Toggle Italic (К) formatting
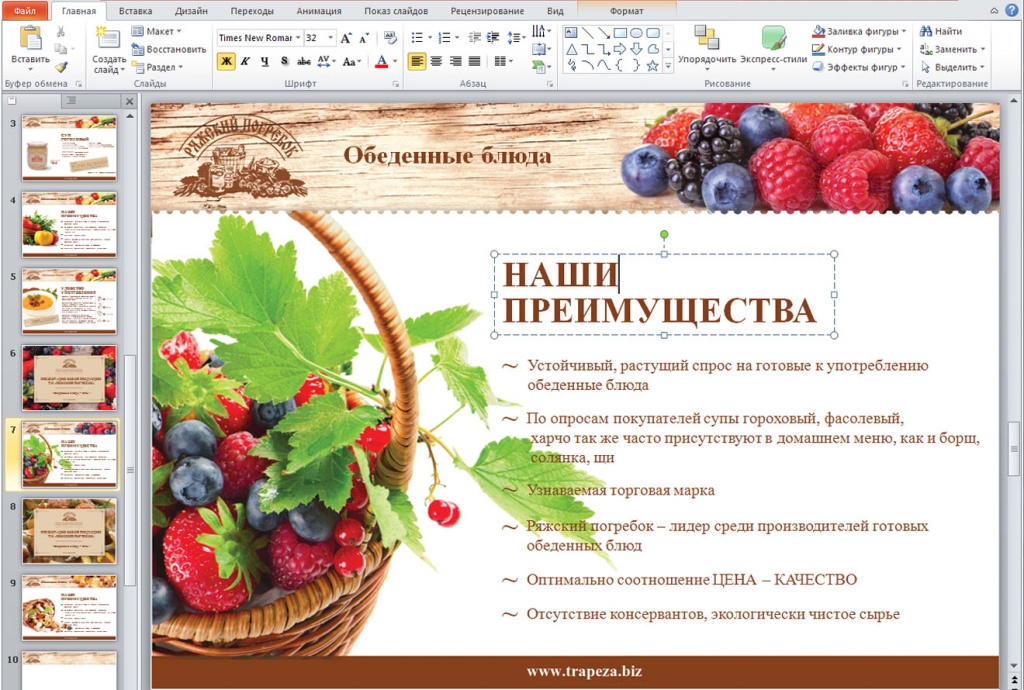Viewport: 1024px width, 690px height. pyautogui.click(x=246, y=61)
